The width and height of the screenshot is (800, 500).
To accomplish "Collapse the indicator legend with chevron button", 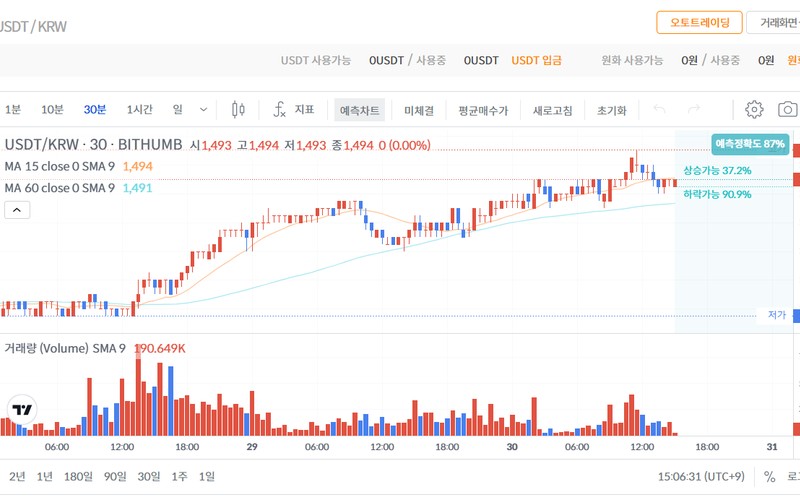I will coord(17,210).
